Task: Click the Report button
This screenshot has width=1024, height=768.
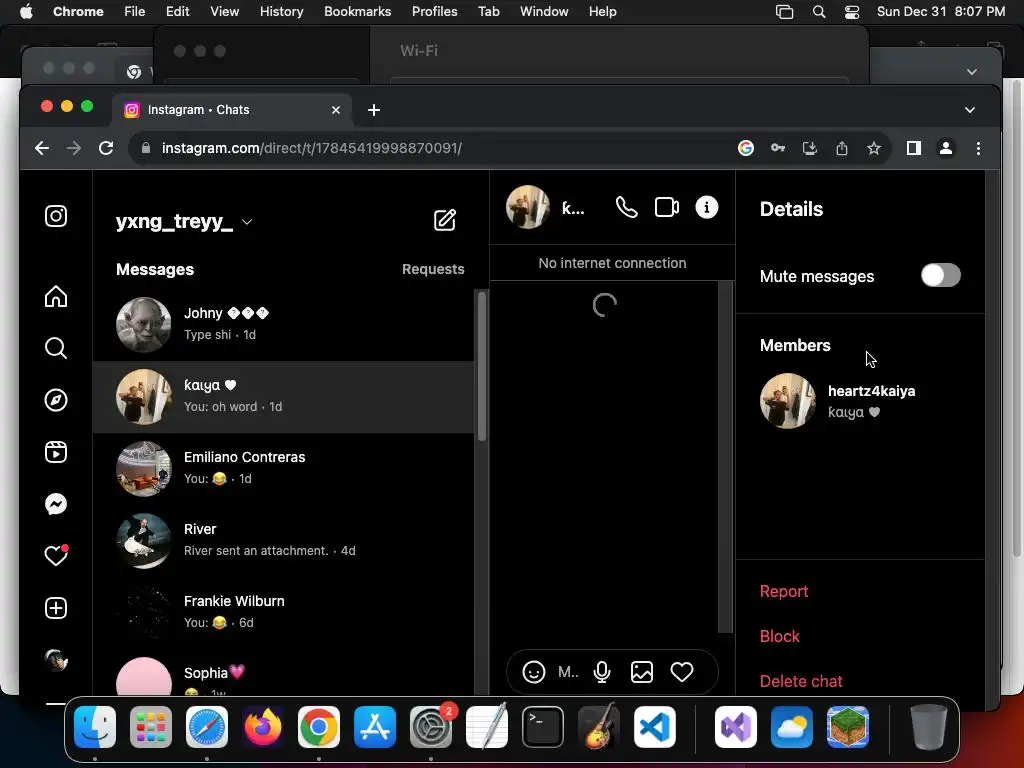Action: coord(784,591)
